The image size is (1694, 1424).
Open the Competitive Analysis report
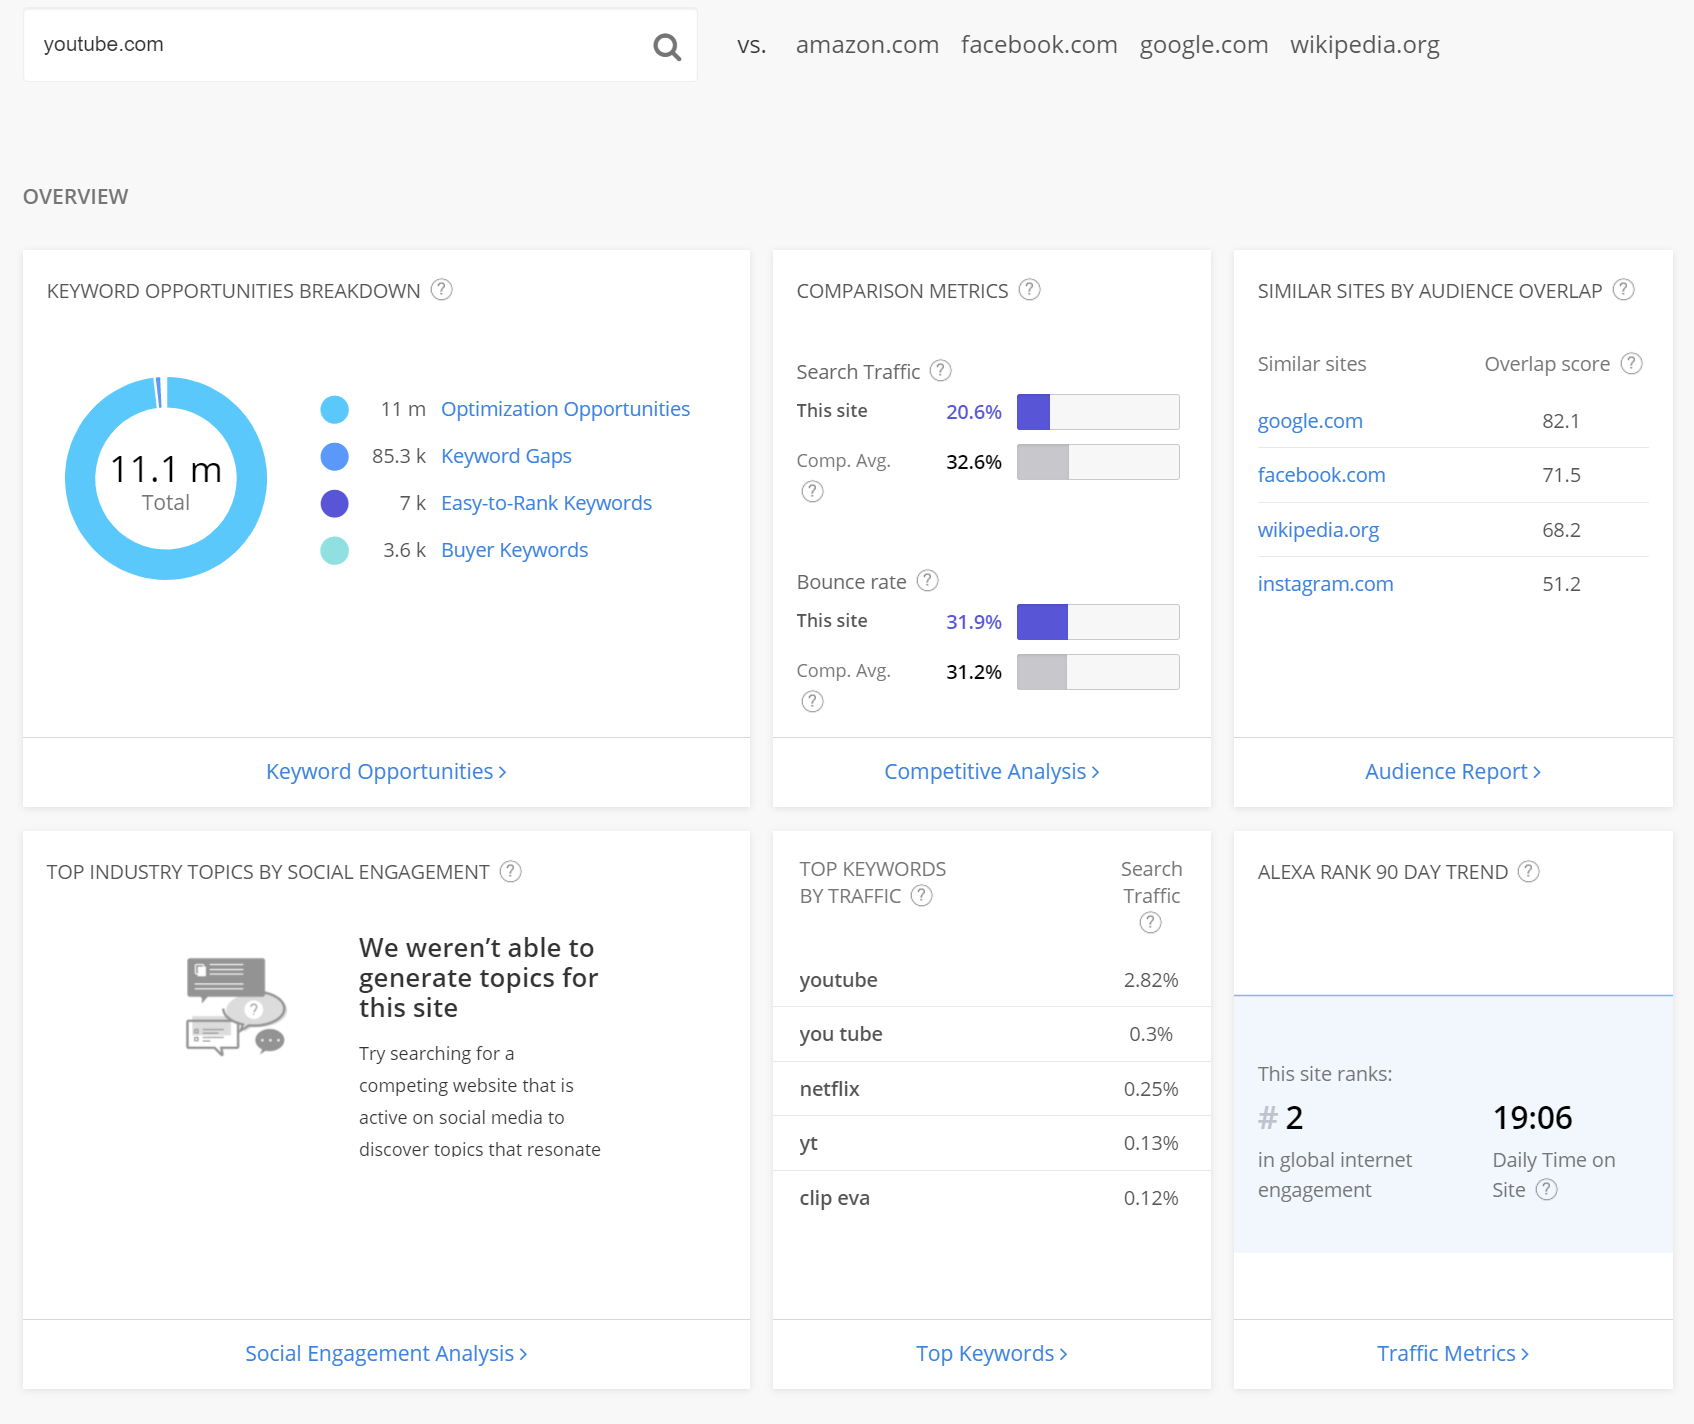(992, 772)
